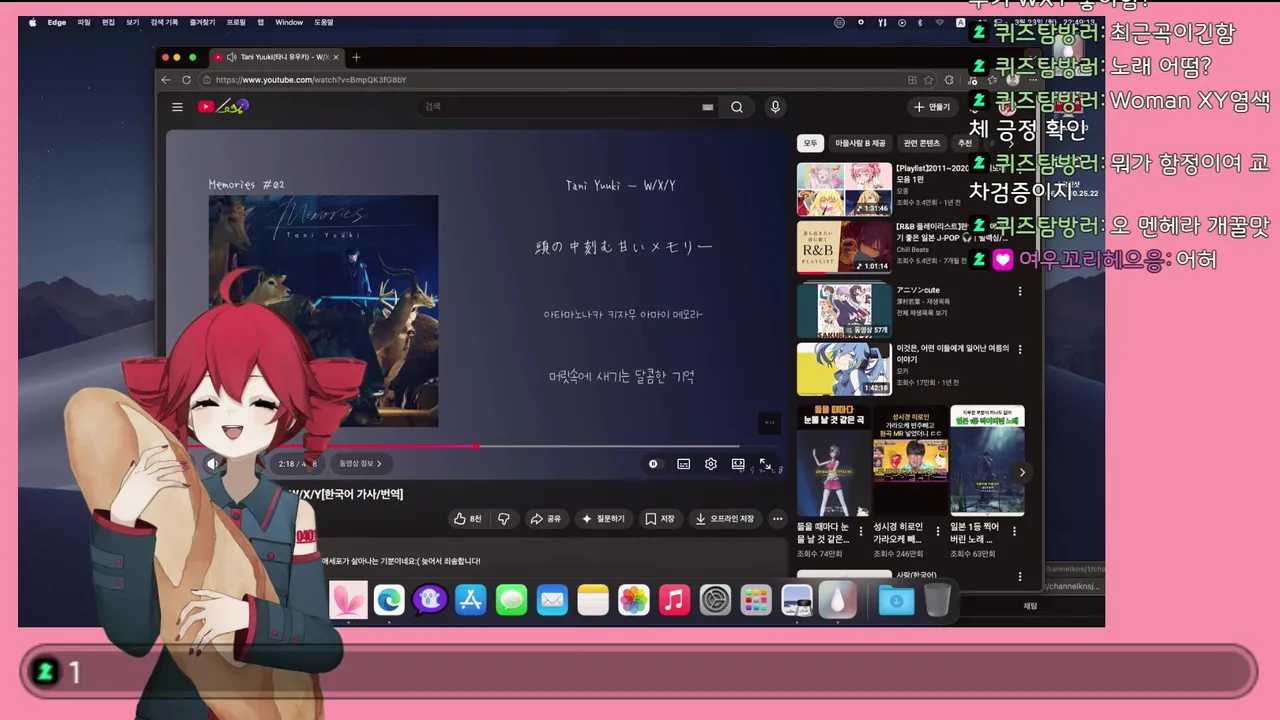Select the 관련 콘텐츠 chip
1280x720 pixels.
pyautogui.click(x=921, y=143)
